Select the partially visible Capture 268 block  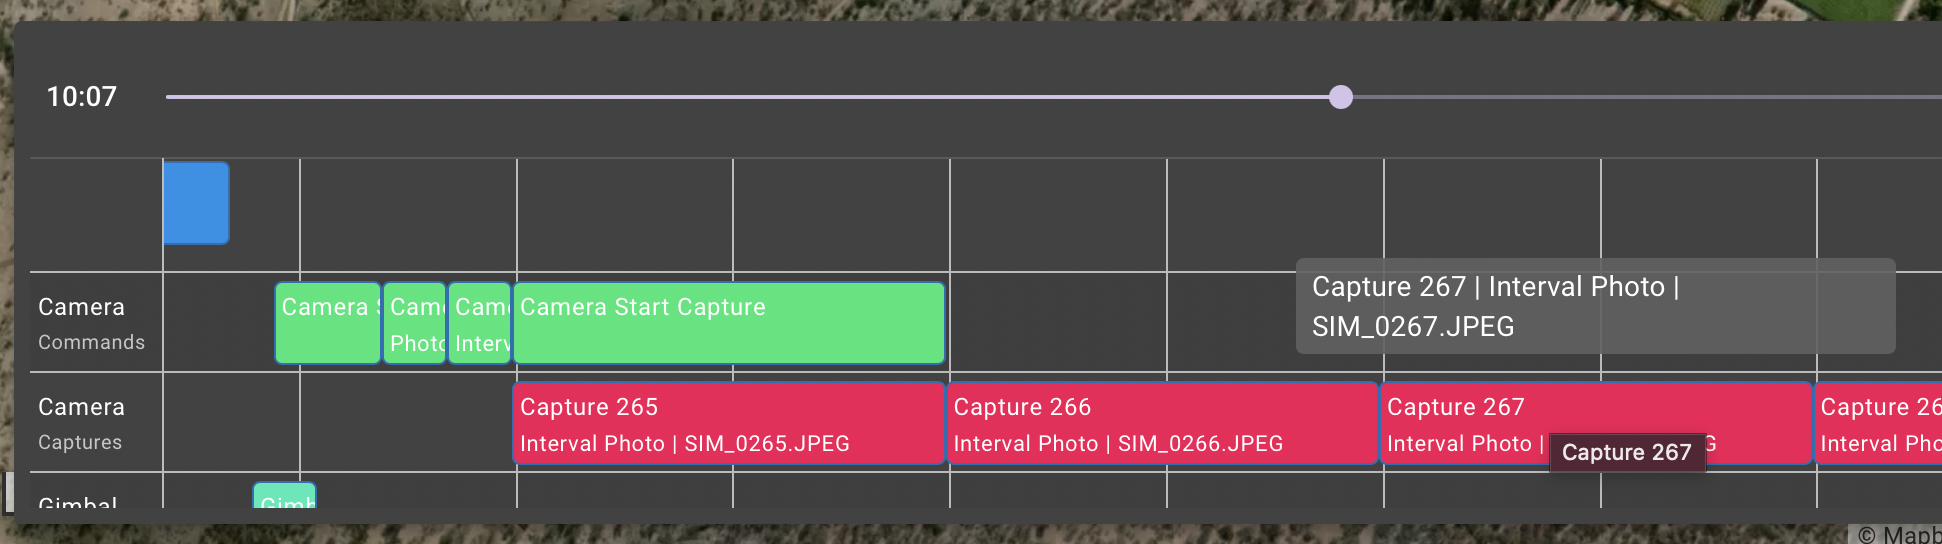click(1879, 424)
